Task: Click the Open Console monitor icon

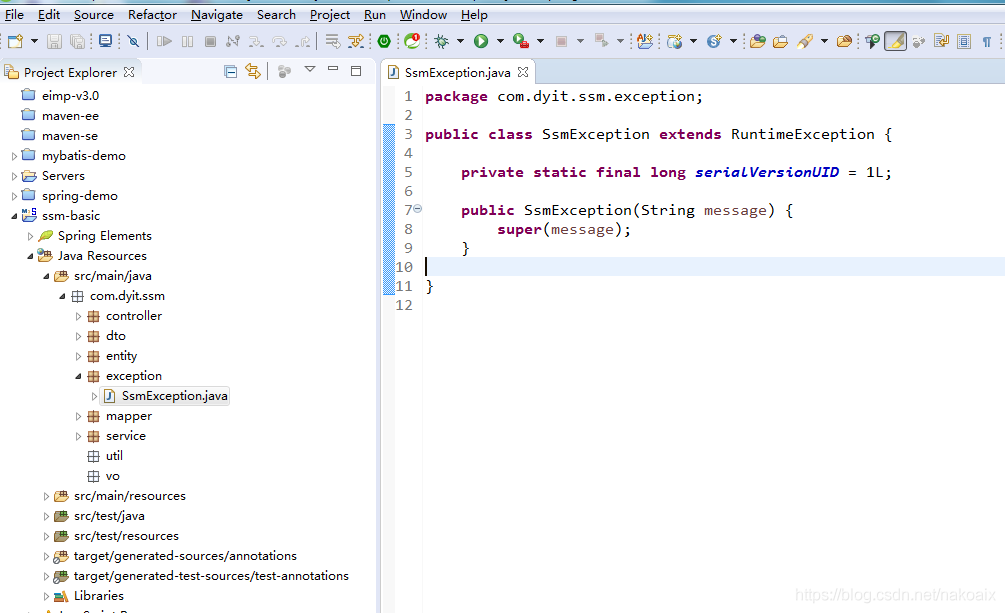Action: pos(105,41)
